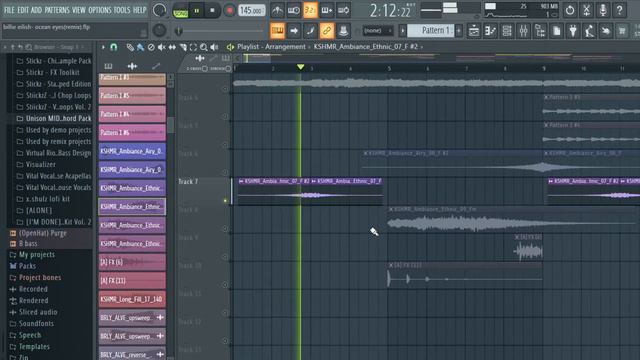Image resolution: width=640 pixels, height=360 pixels.
Task: Expand Stickz - FX Toolkit folder
Action: pos(48,72)
